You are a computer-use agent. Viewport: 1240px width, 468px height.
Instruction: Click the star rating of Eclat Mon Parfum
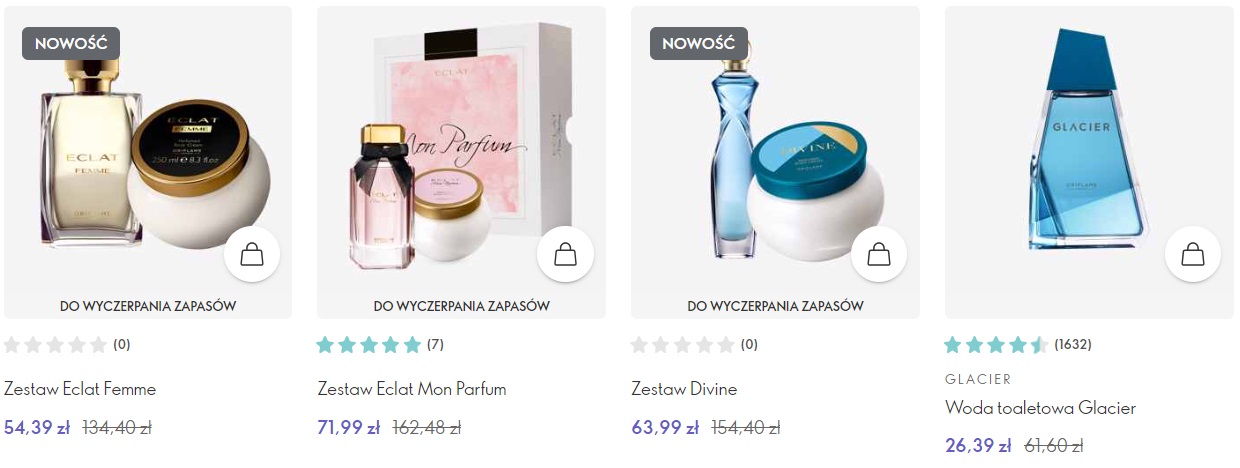click(369, 345)
